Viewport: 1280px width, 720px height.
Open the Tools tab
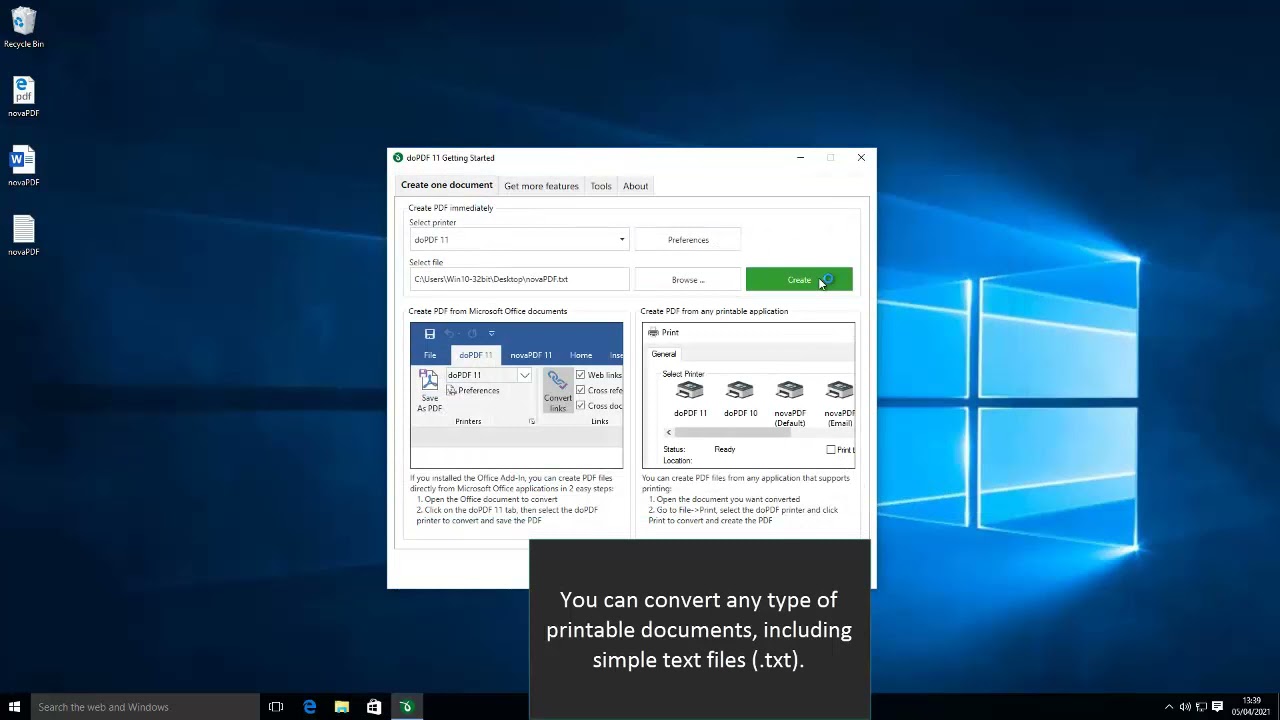coord(601,186)
